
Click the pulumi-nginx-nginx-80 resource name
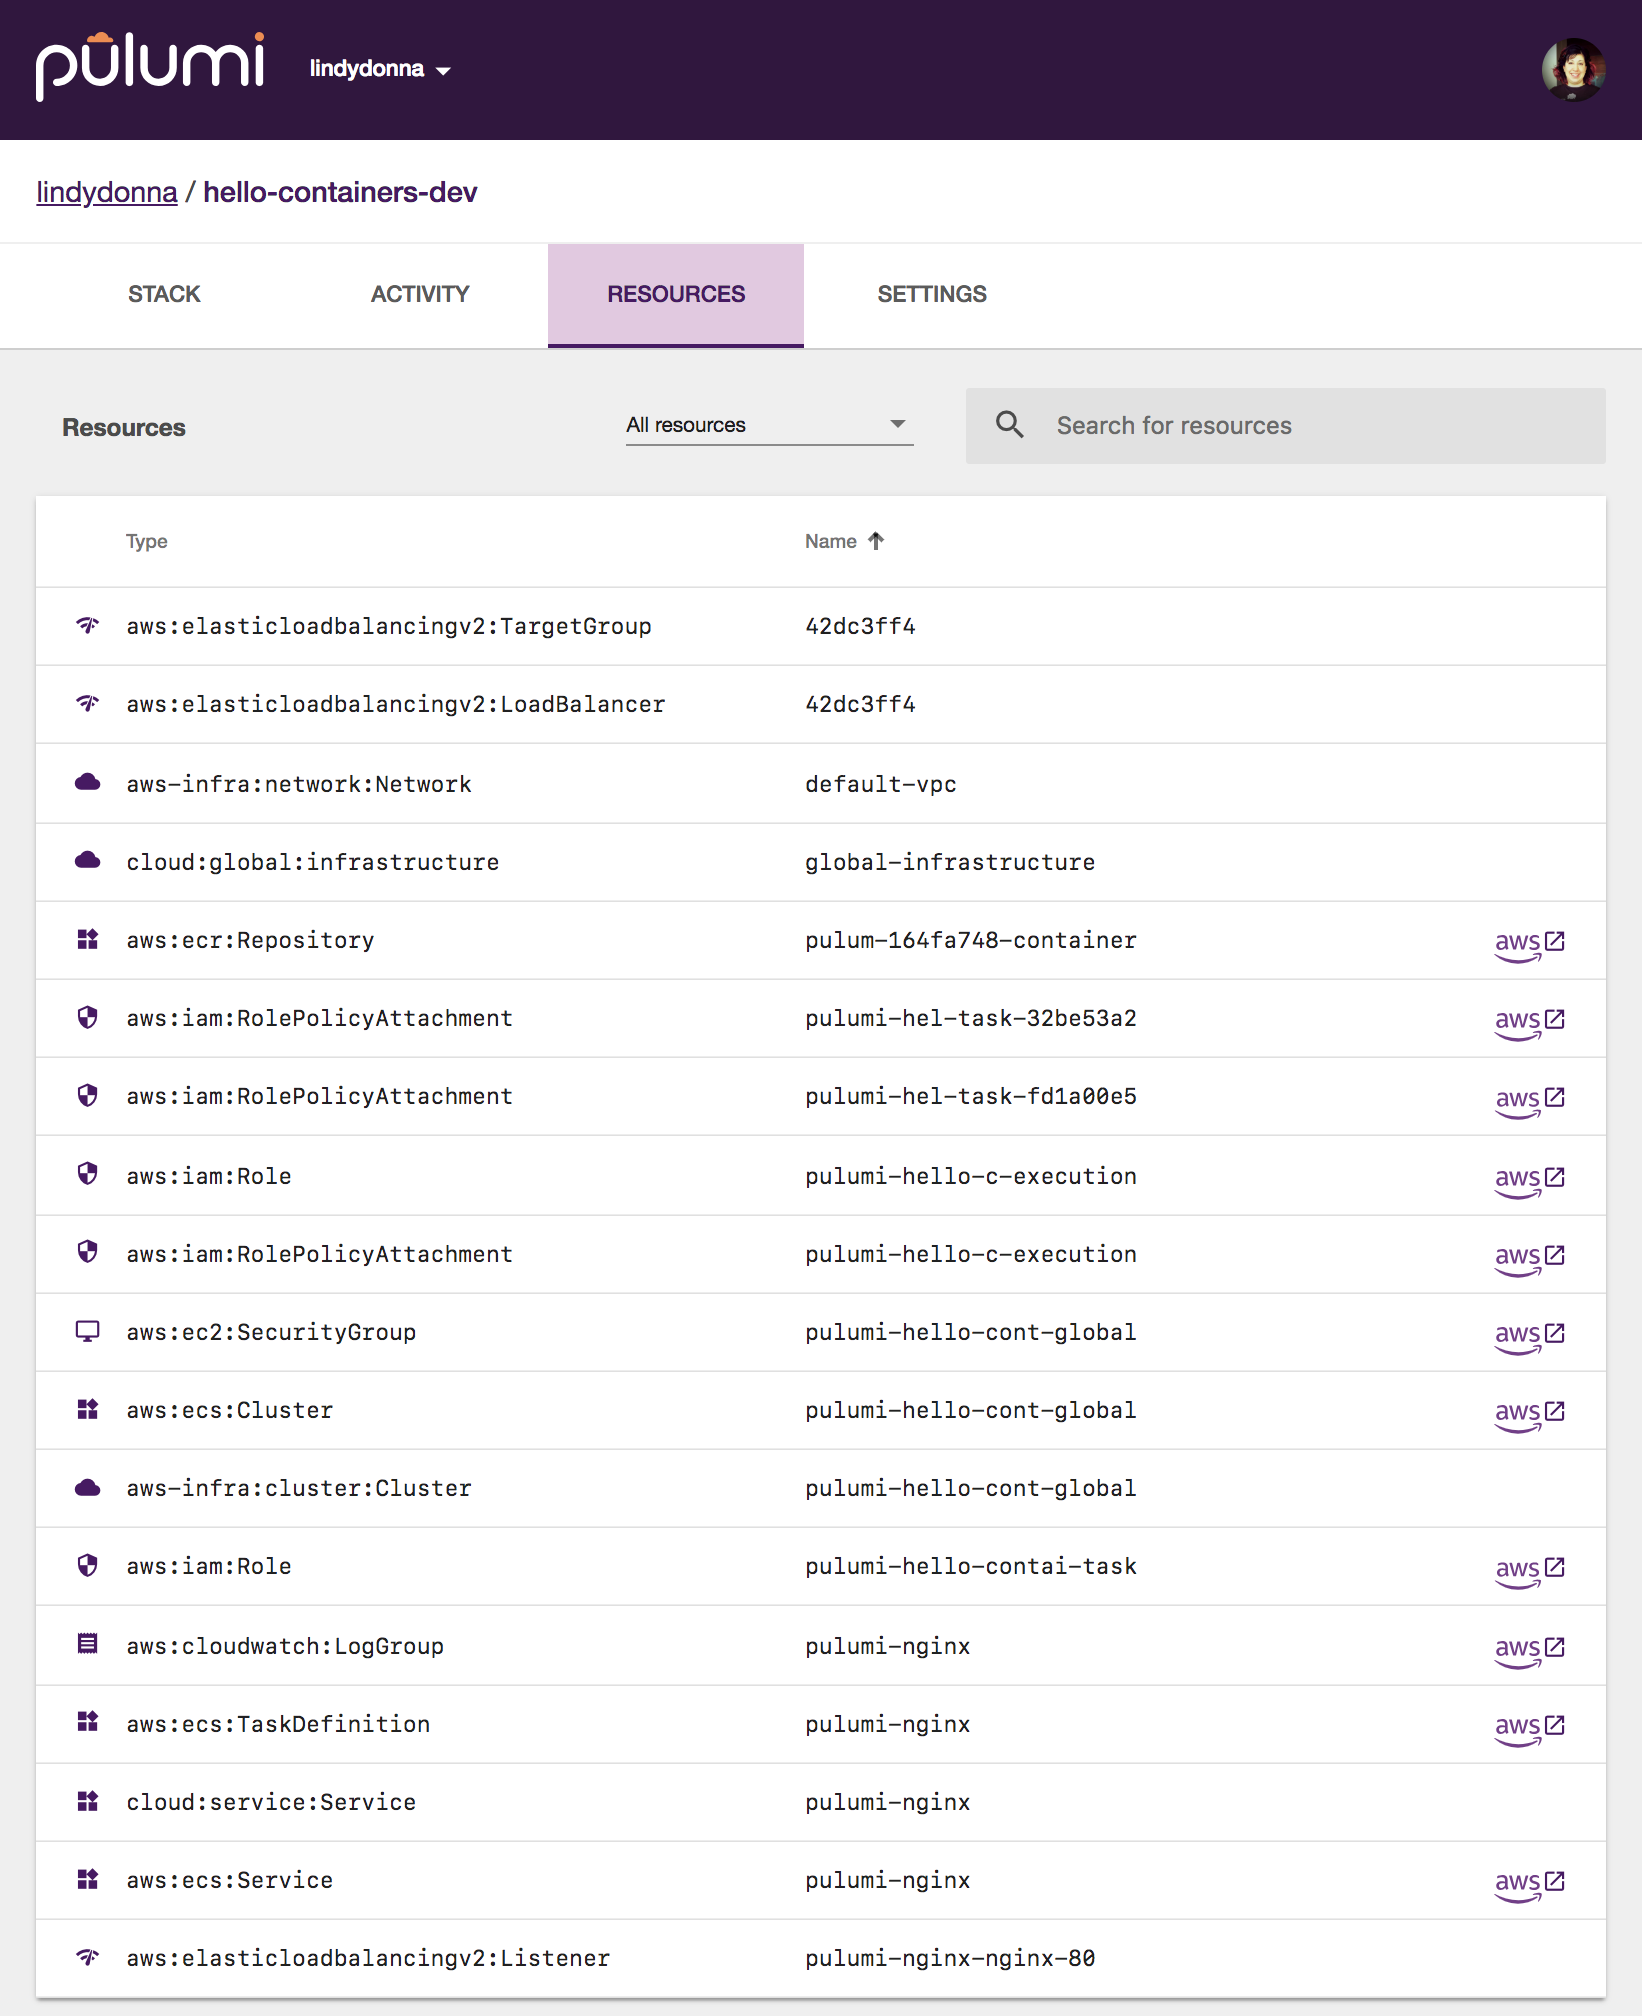click(x=950, y=1958)
